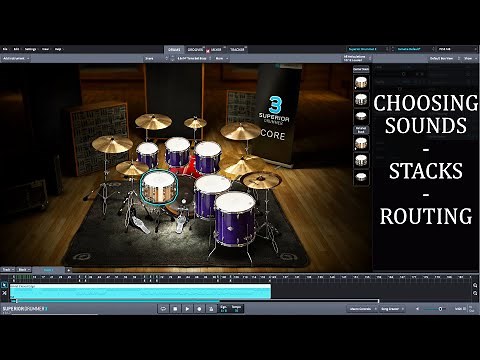Open the Show dropdown

point(470,58)
